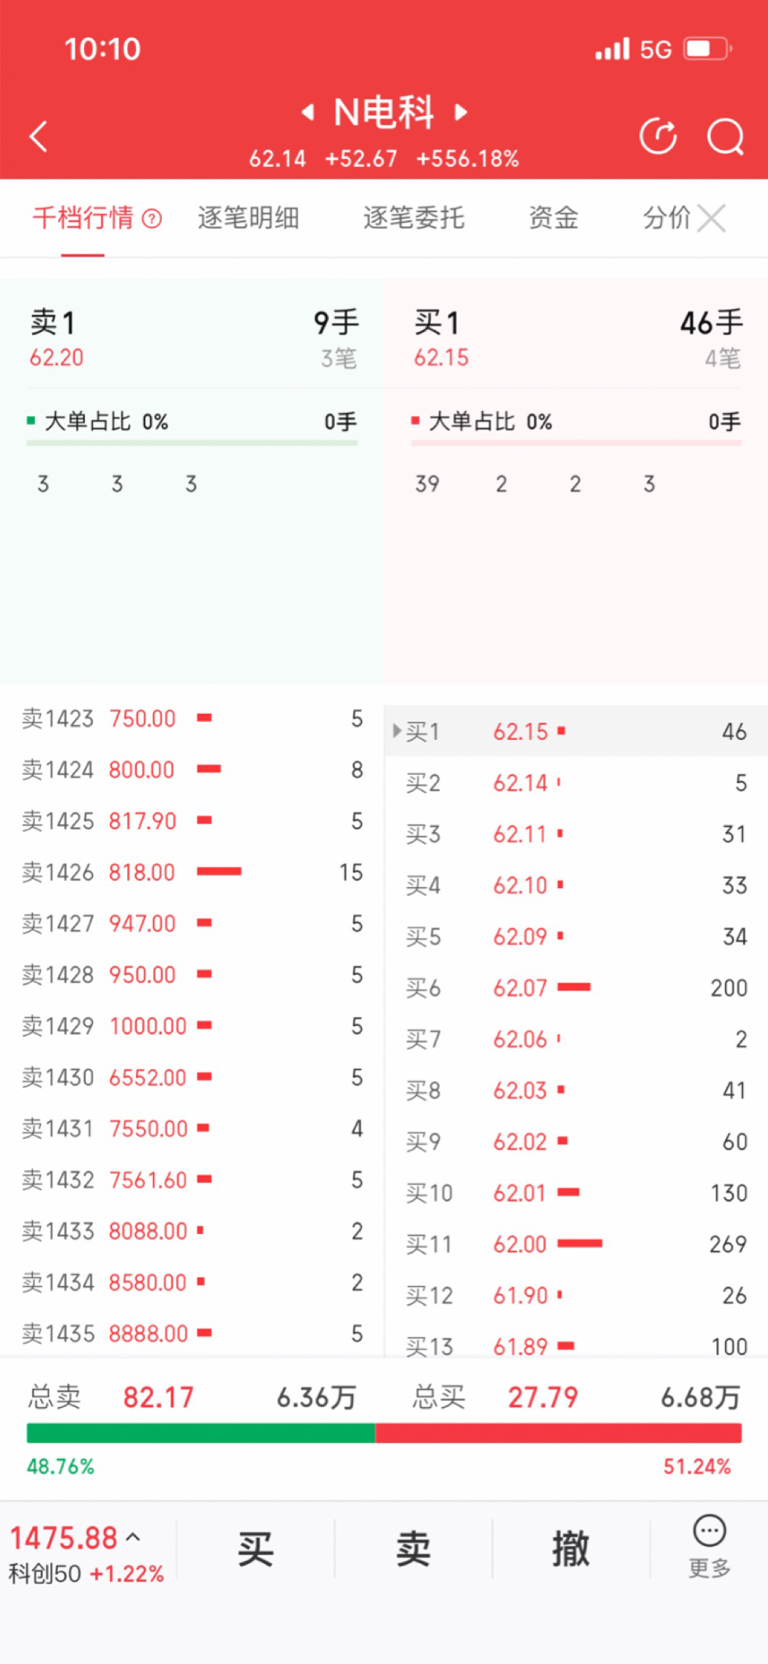The width and height of the screenshot is (768, 1664).
Task: Open search with the magnifier icon
Action: click(725, 136)
